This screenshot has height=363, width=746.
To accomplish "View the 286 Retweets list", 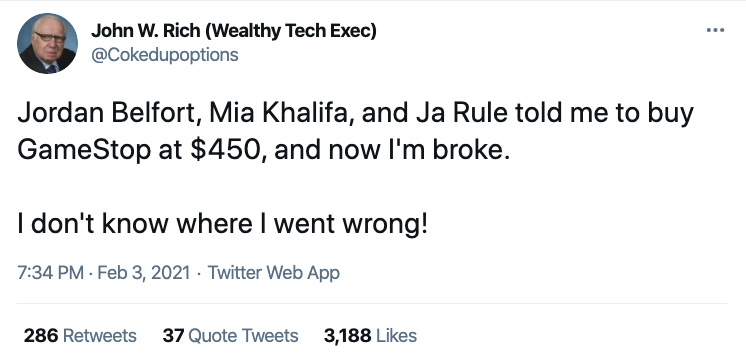I will tap(80, 336).
